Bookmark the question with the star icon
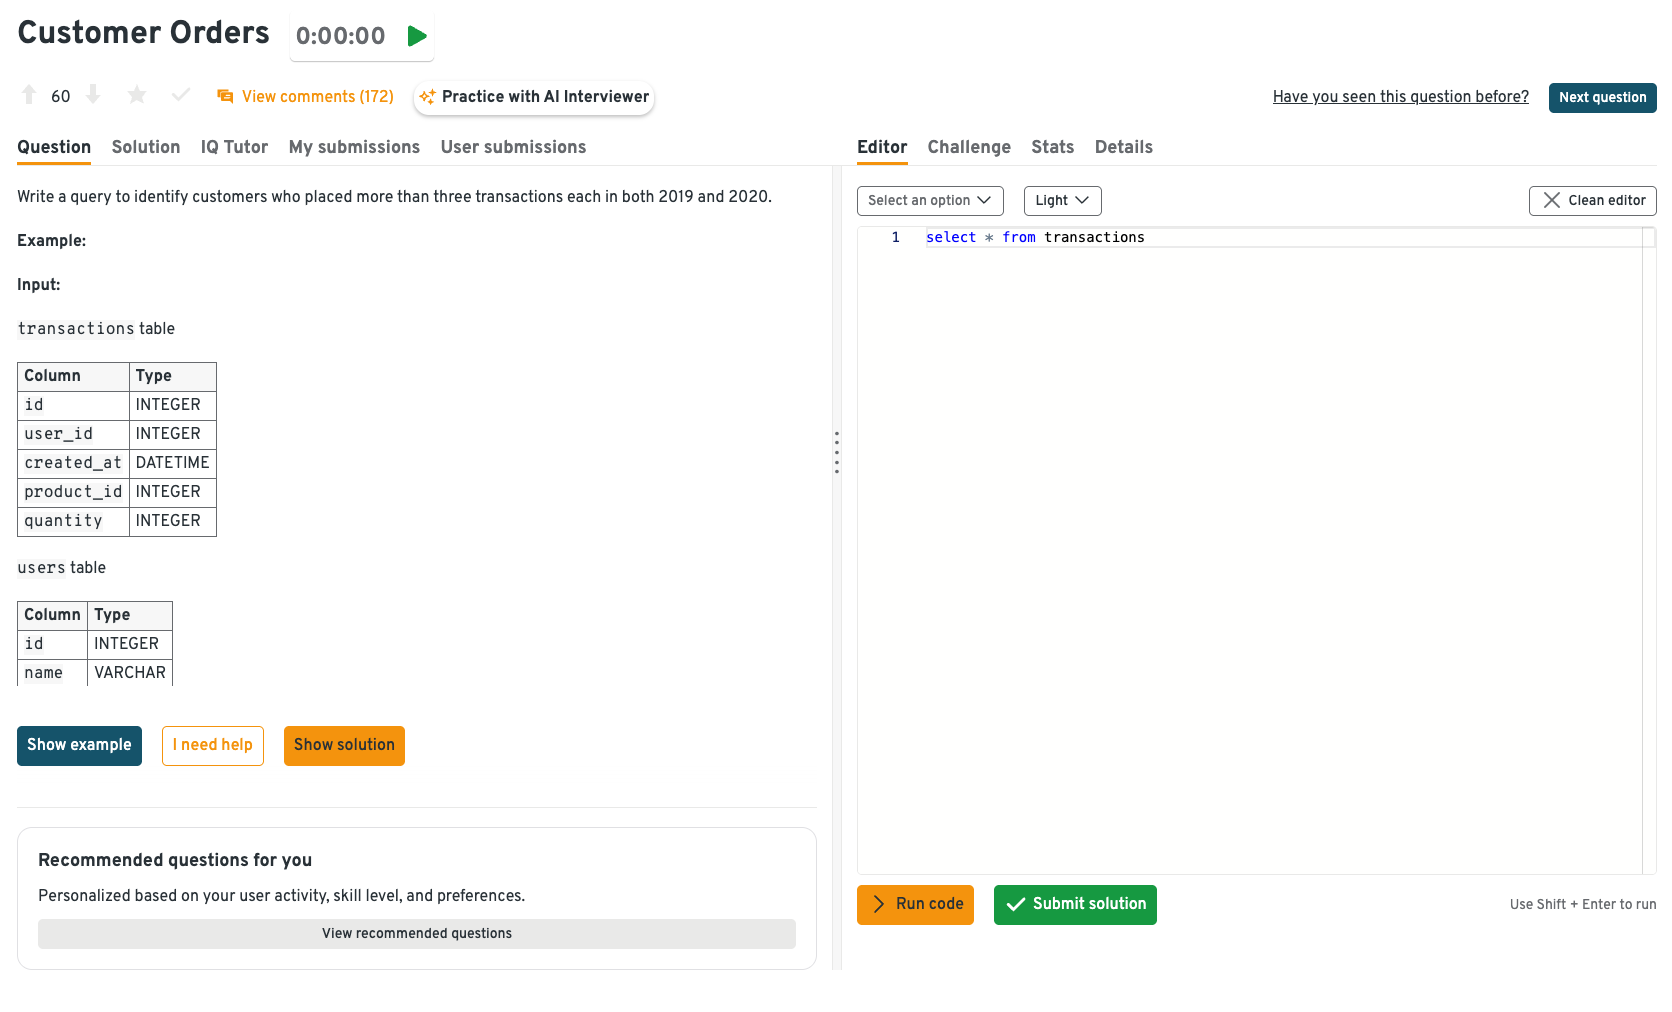 click(x=137, y=95)
